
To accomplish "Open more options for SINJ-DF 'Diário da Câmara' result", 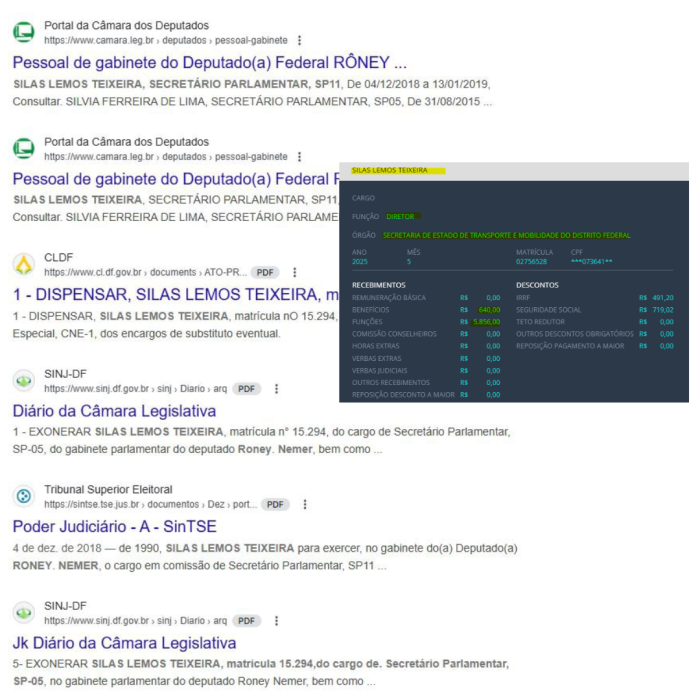I will pos(276,389).
